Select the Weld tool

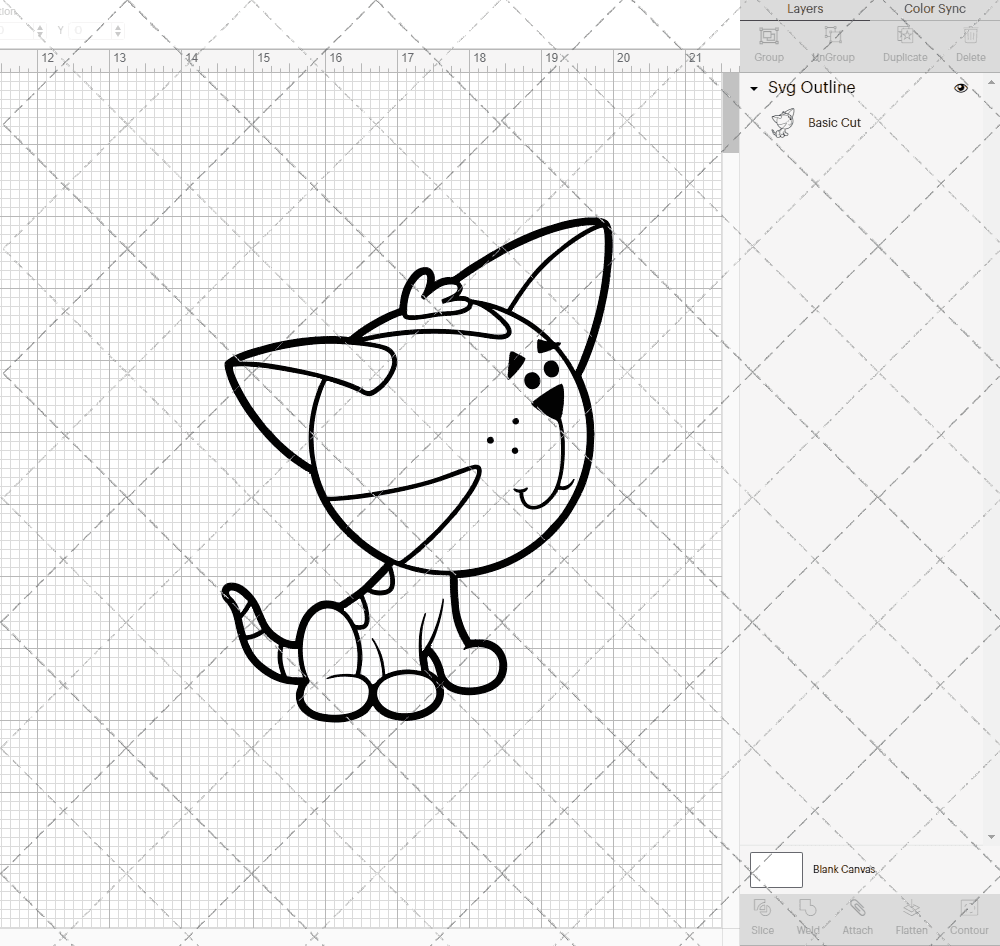pyautogui.click(x=807, y=915)
